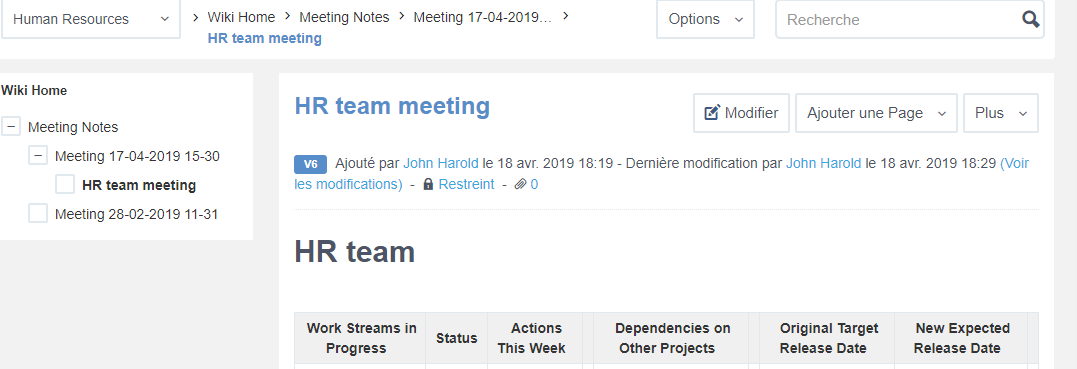Screen dimensions: 1077x369
Task: Click the search magnifier icon
Action: point(1030,19)
